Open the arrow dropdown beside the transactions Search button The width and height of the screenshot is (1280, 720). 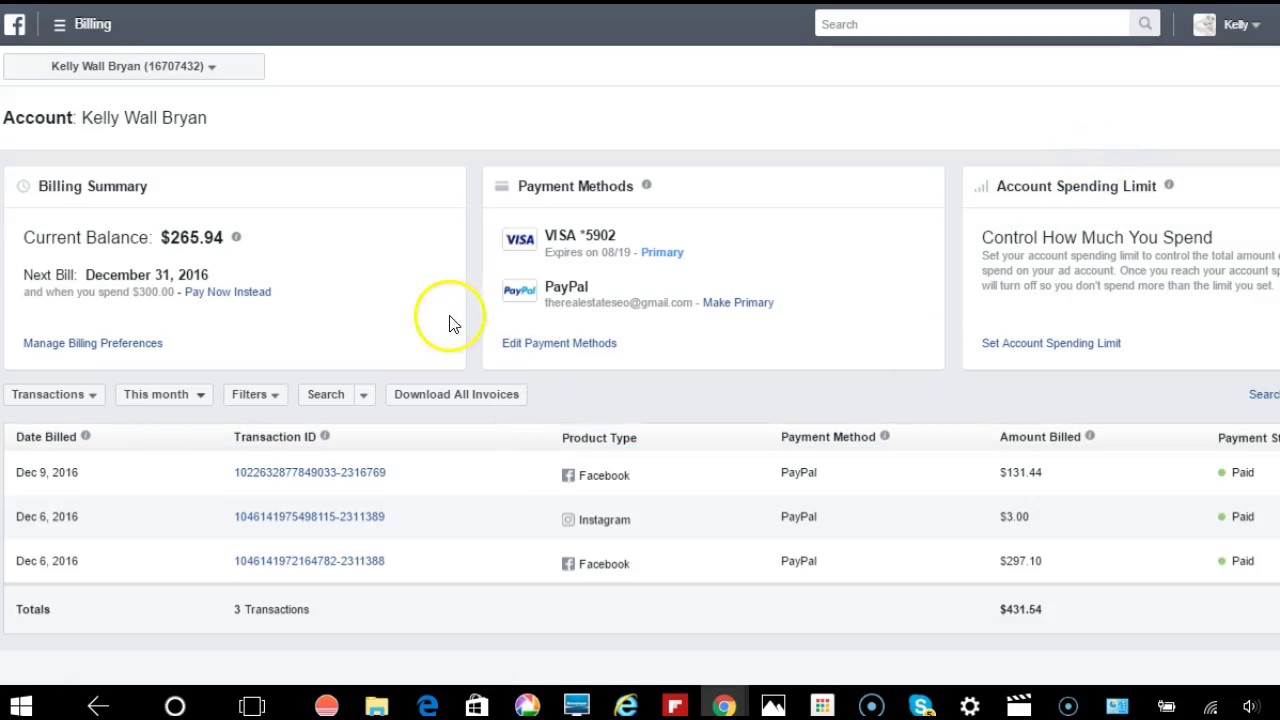pos(363,394)
